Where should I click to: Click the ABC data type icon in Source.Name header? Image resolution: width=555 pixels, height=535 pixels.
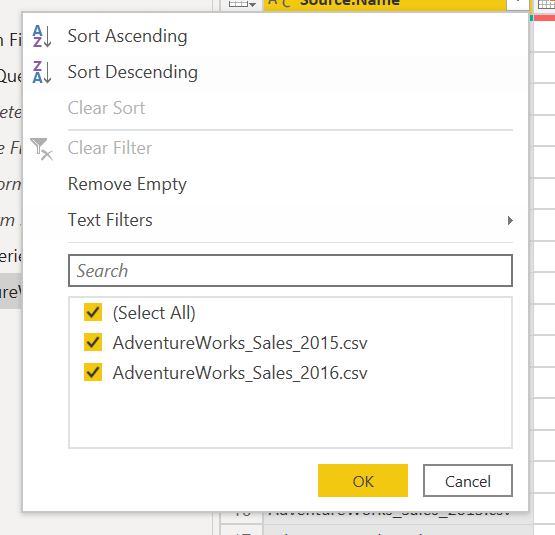click(279, 4)
